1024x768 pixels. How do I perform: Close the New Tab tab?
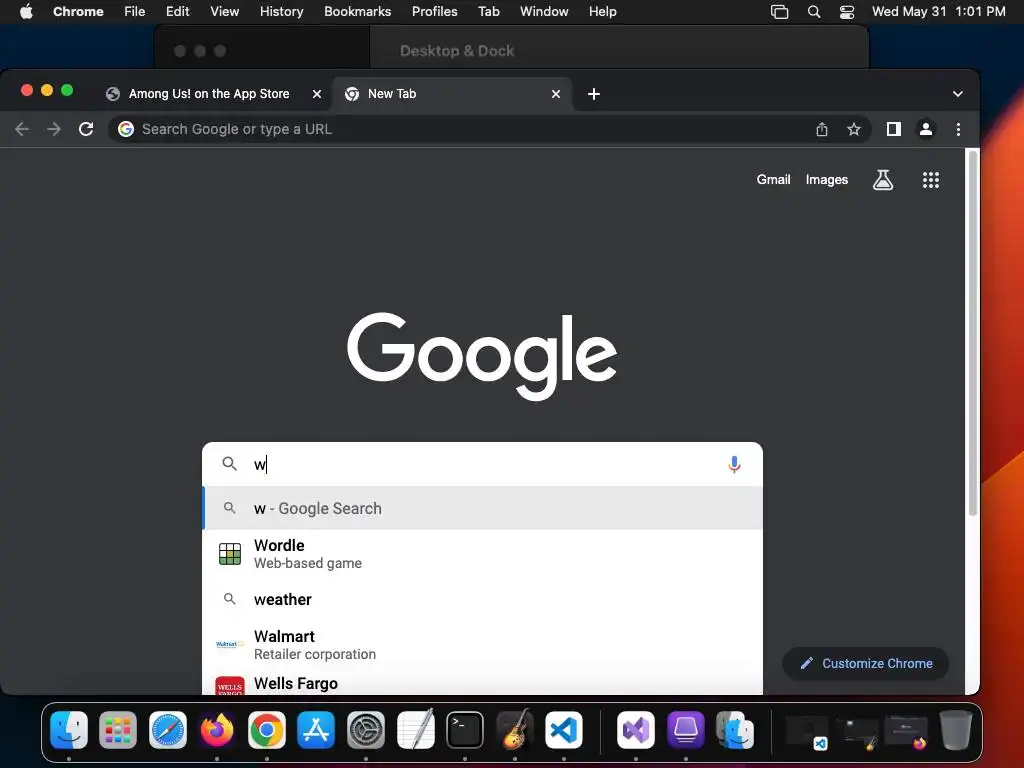556,94
